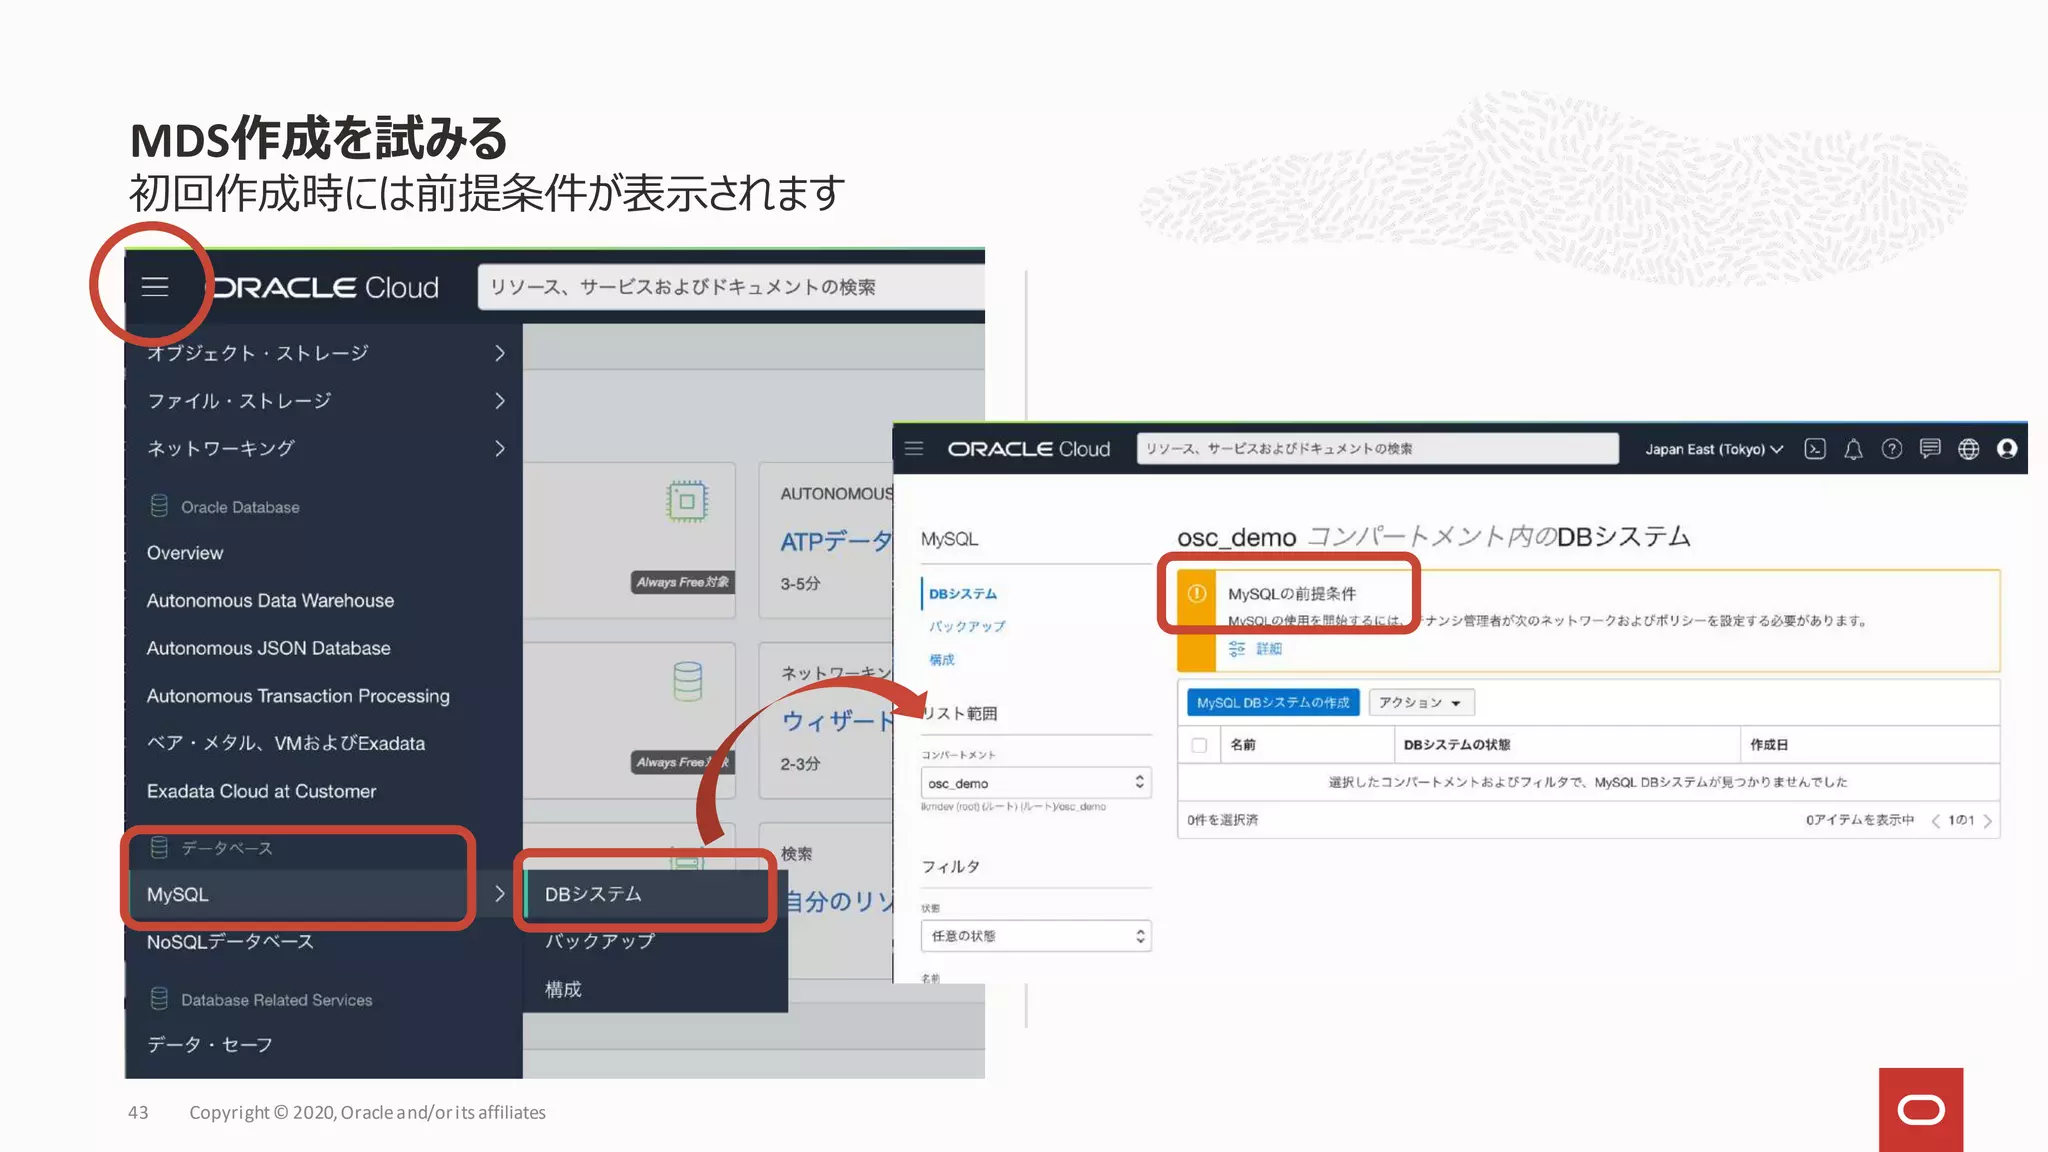Select Exadata Cloud at Customer menu item
Image resolution: width=2048 pixels, height=1152 pixels.
coord(261,791)
